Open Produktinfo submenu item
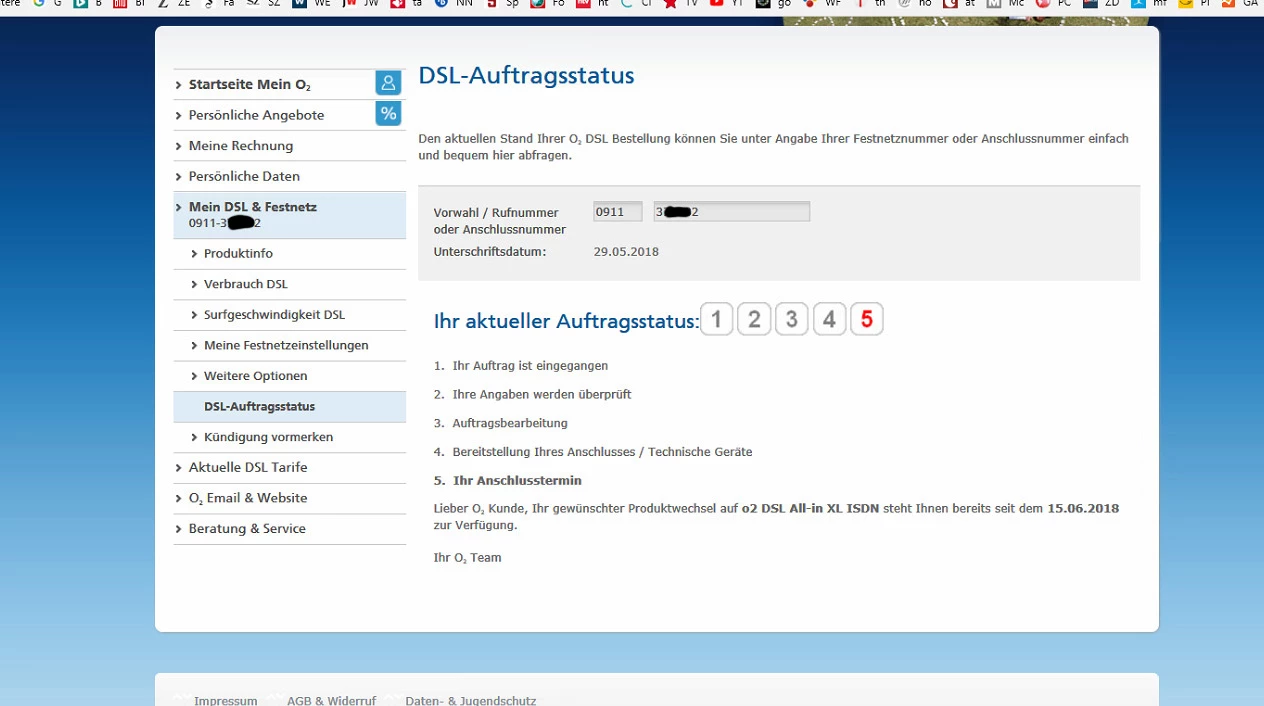The width and height of the screenshot is (1264, 706). [x=238, y=254]
